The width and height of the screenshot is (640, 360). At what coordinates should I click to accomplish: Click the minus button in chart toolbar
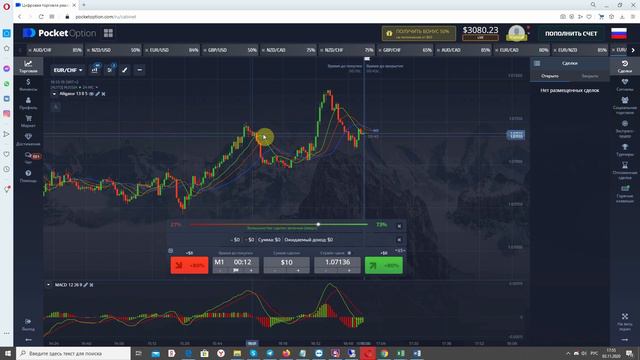[x=140, y=70]
